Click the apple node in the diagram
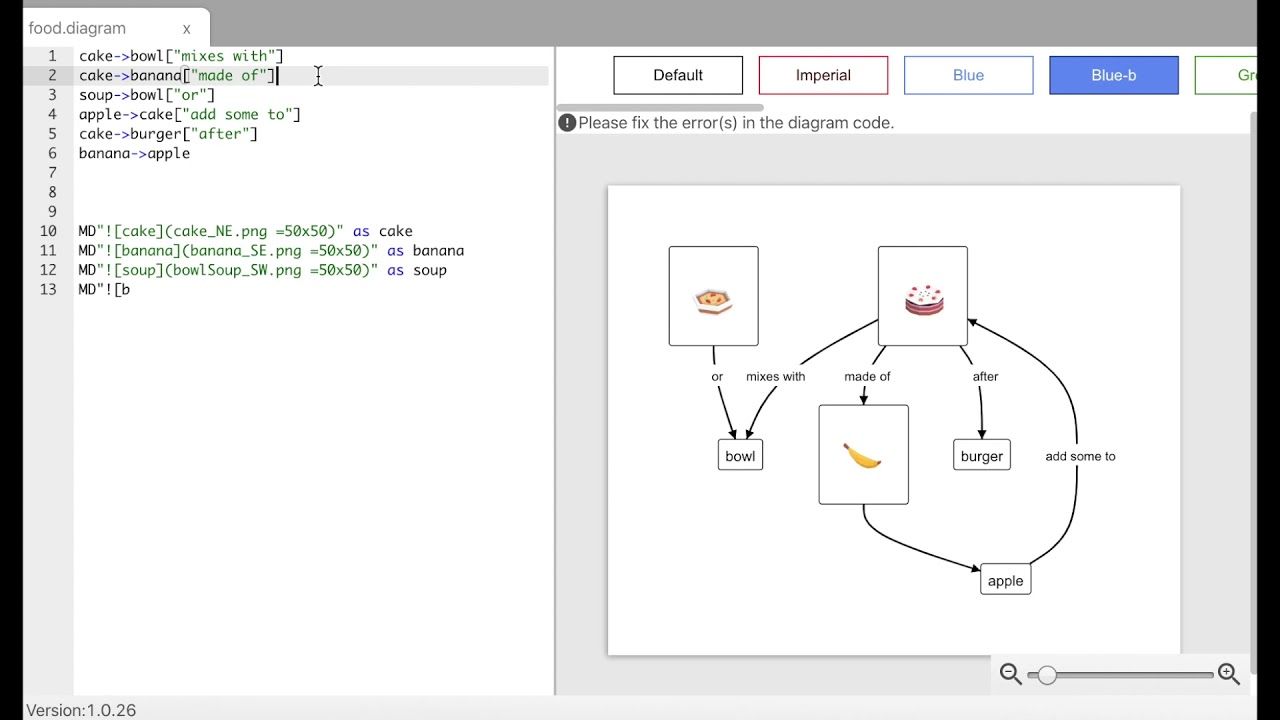Image resolution: width=1280 pixels, height=720 pixels. coord(1005,579)
